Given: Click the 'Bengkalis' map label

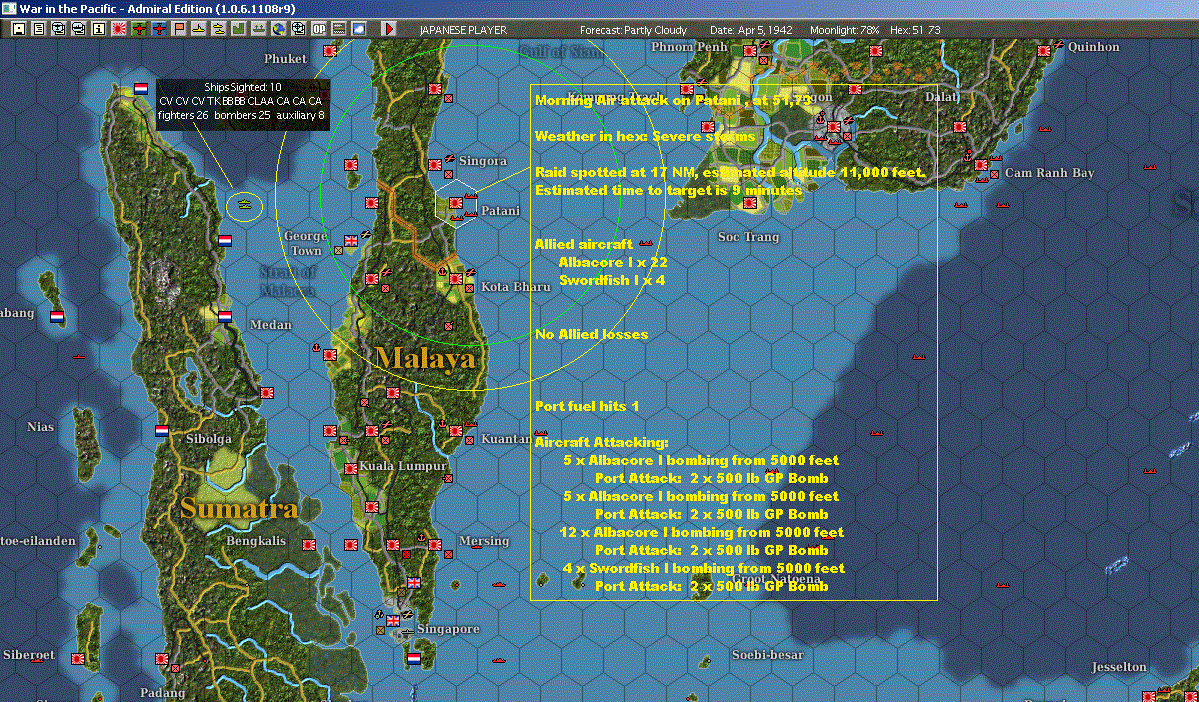Looking at the screenshot, I should (x=256, y=541).
